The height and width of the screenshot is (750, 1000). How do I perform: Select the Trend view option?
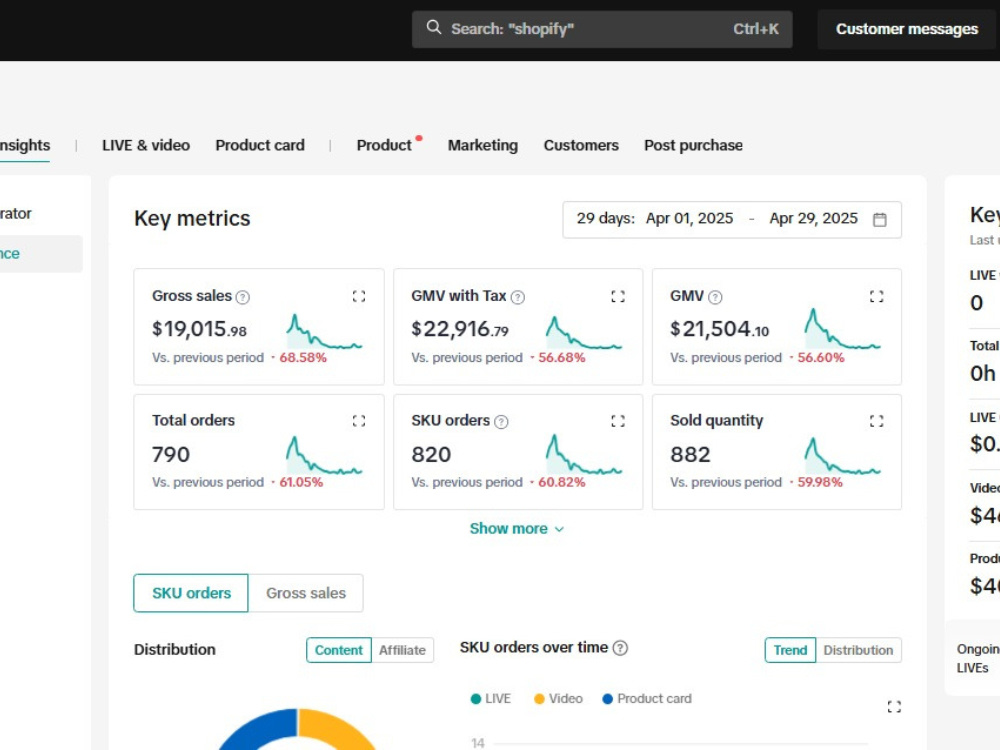tap(790, 650)
